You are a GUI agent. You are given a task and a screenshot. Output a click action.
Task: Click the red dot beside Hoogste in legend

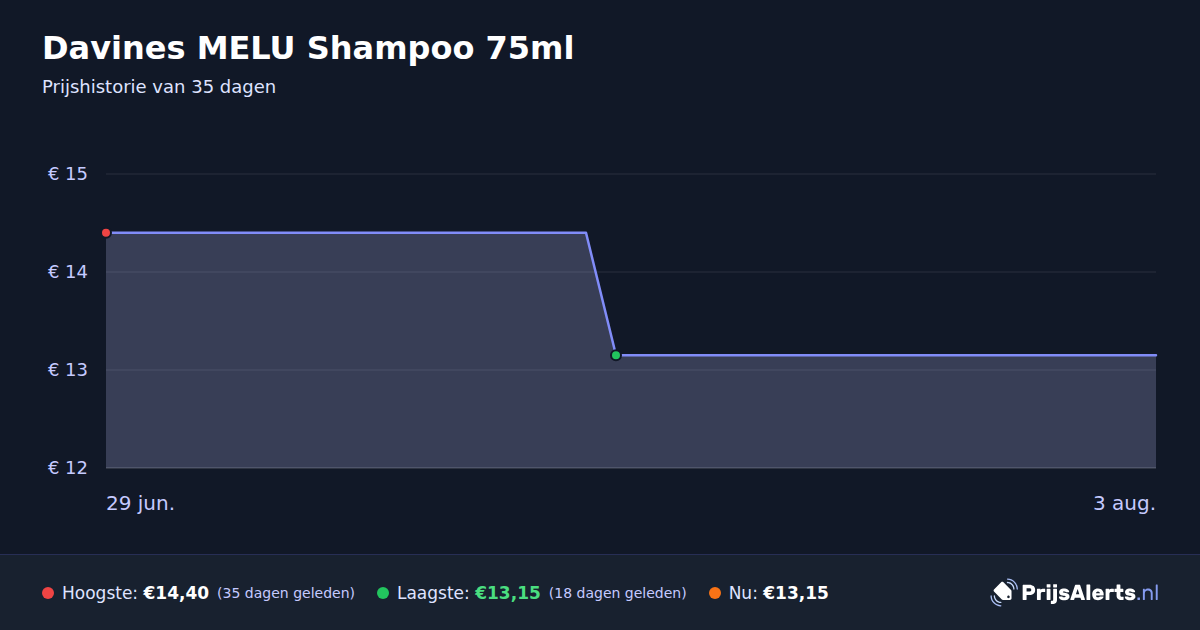(x=48, y=593)
